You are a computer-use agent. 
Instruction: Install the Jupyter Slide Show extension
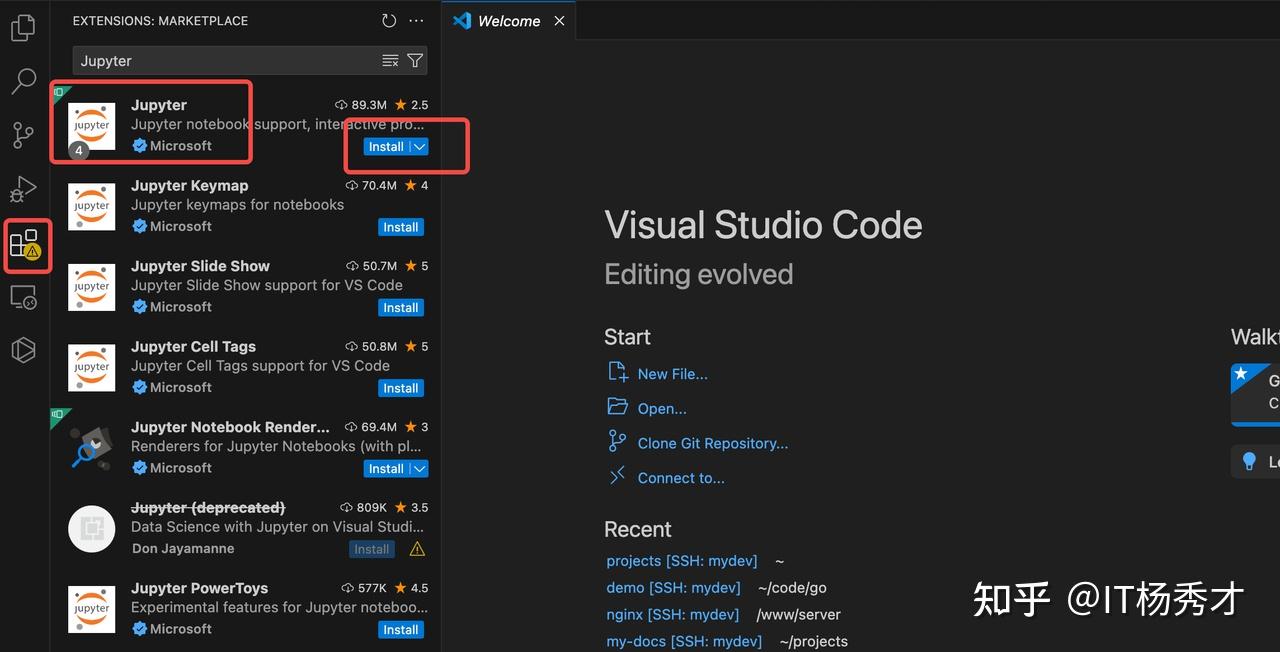[x=401, y=308]
